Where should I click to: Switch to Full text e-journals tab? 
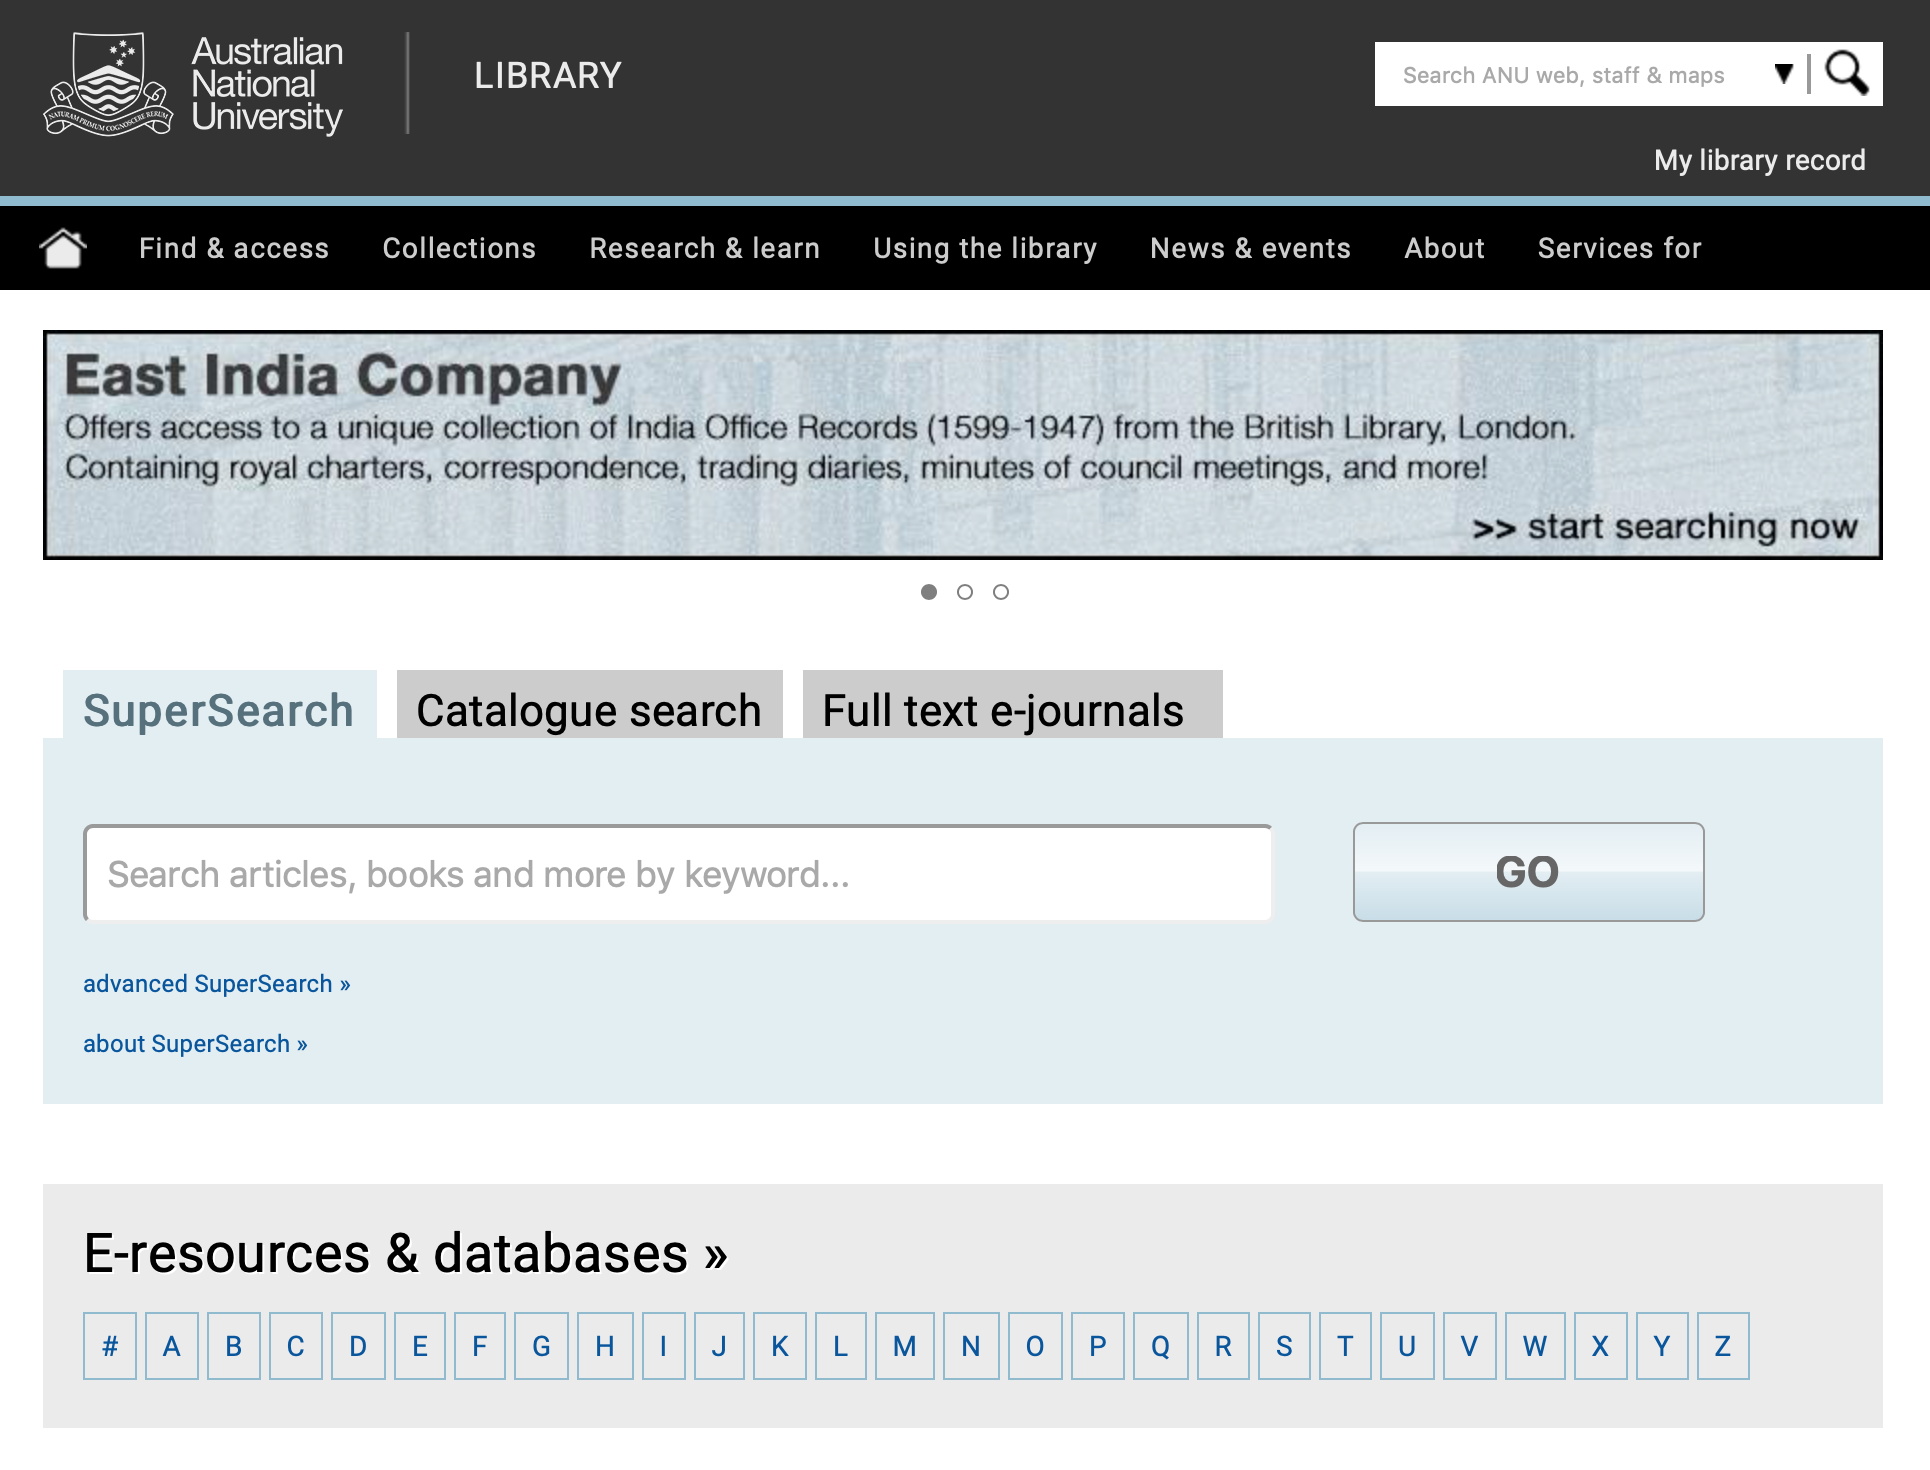tap(1013, 706)
